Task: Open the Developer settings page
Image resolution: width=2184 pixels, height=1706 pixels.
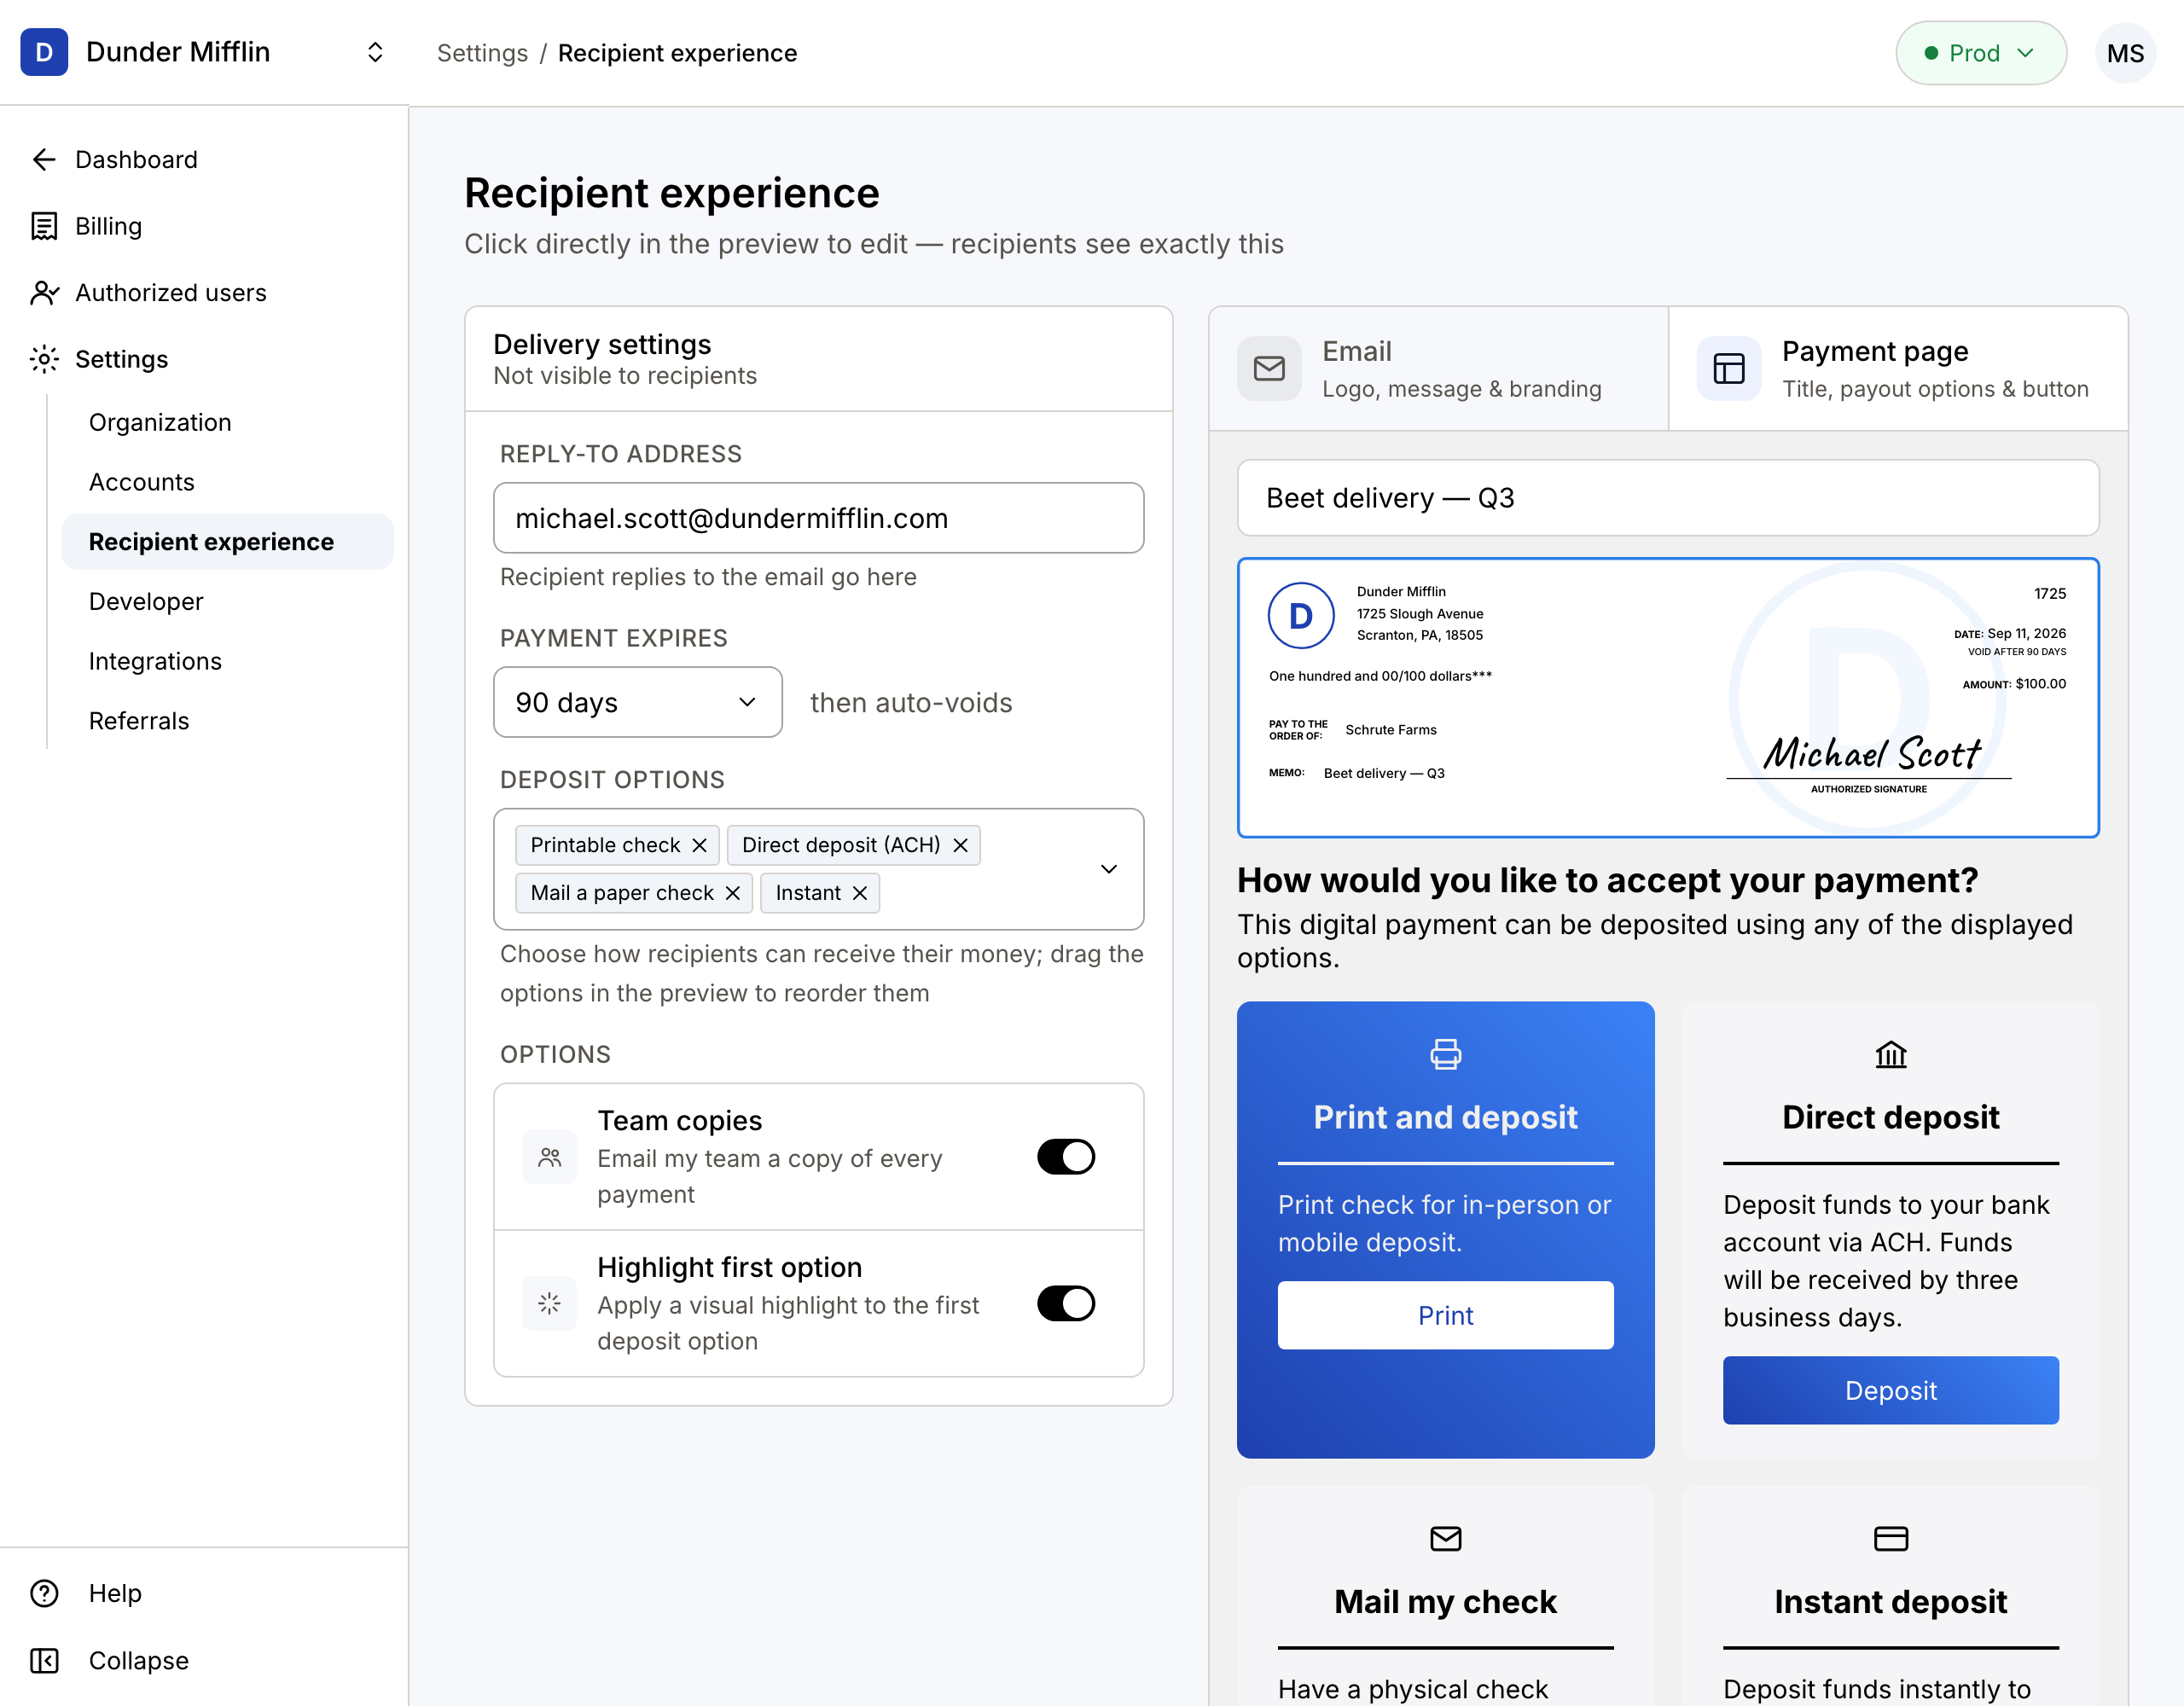Action: click(x=146, y=601)
